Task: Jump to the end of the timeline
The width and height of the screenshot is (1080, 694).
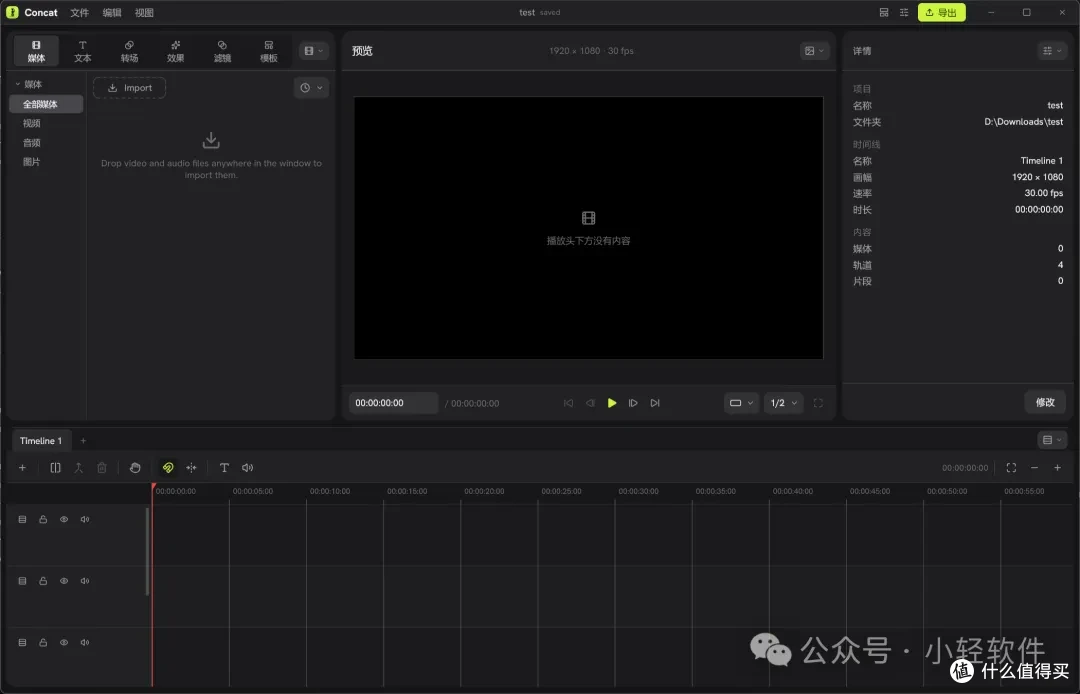Action: tap(655, 403)
